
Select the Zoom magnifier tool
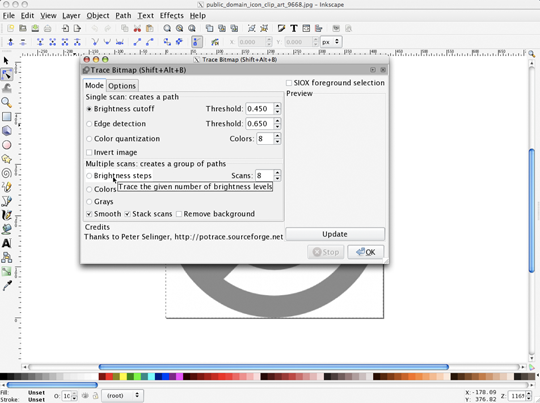6,102
